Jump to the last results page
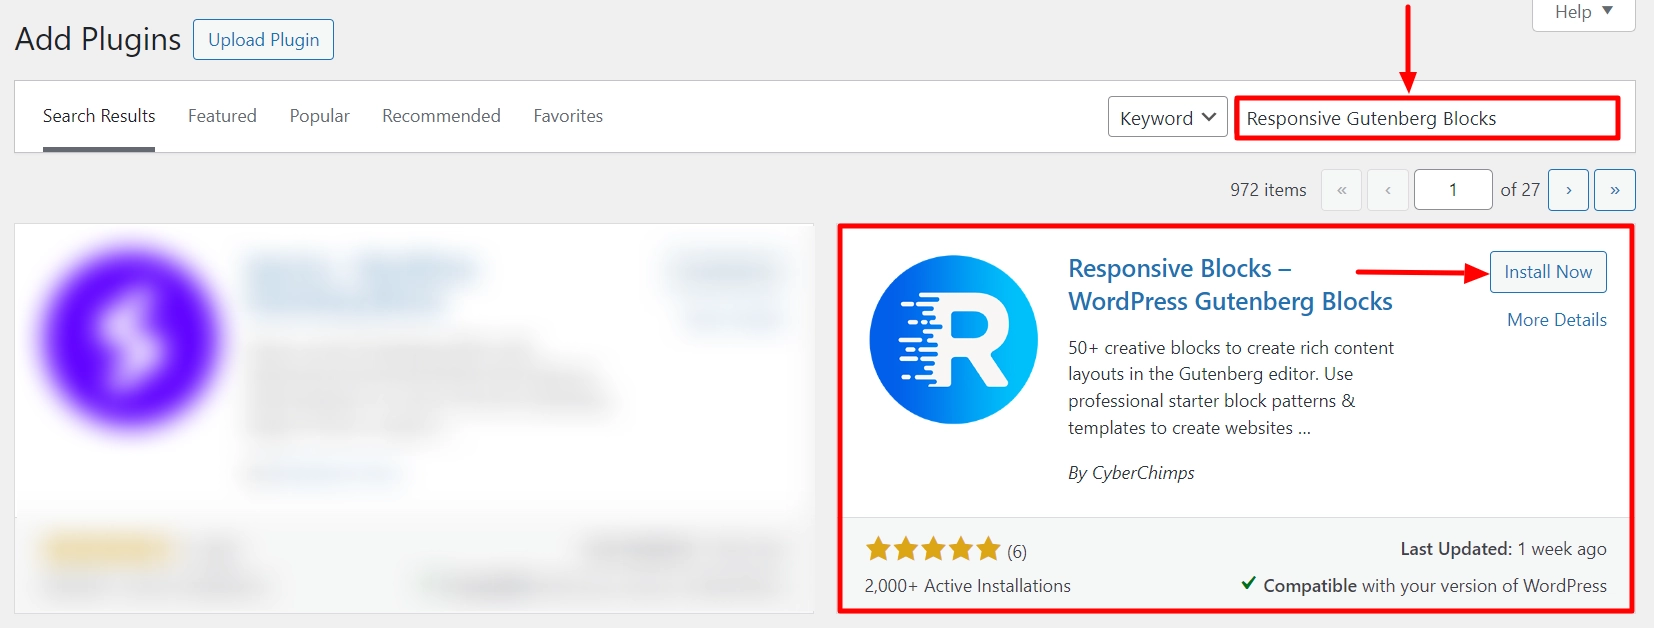This screenshot has width=1654, height=628. [x=1615, y=190]
